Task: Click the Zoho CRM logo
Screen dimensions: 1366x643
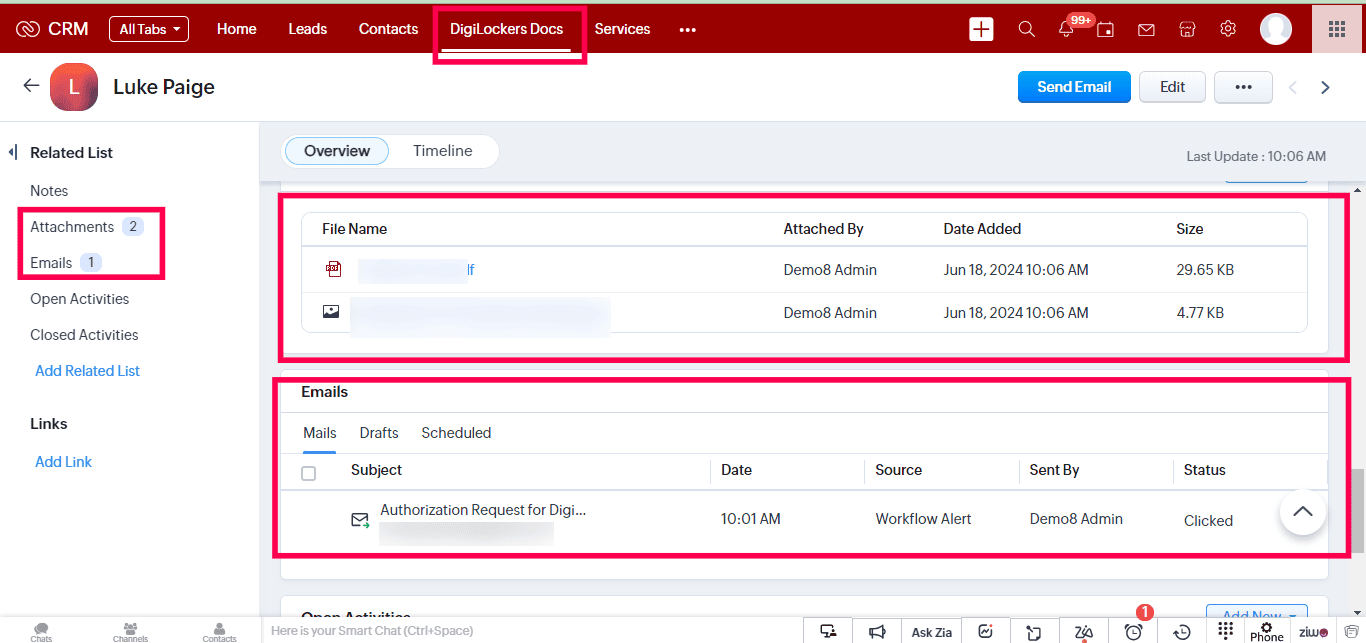Action: click(x=53, y=29)
